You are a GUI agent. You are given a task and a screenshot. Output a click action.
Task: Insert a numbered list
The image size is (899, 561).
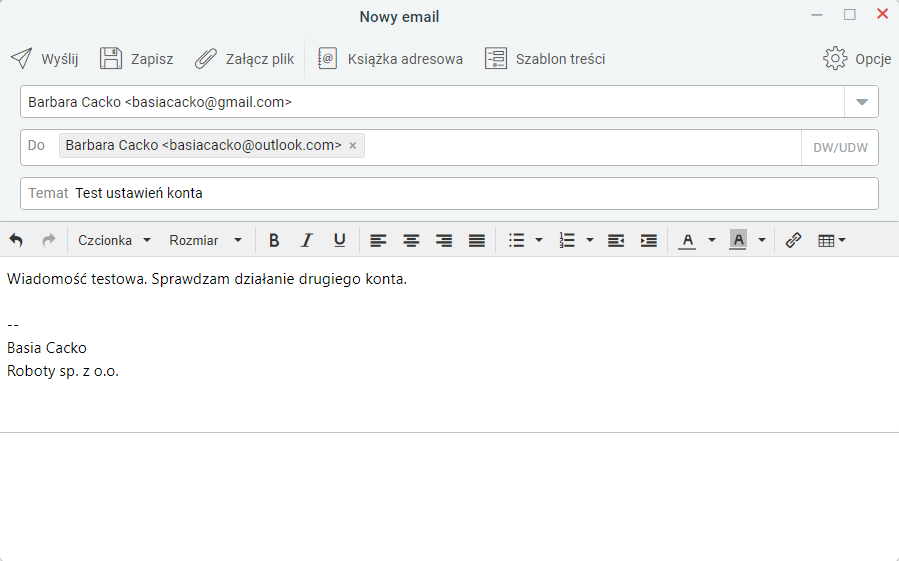tap(566, 240)
